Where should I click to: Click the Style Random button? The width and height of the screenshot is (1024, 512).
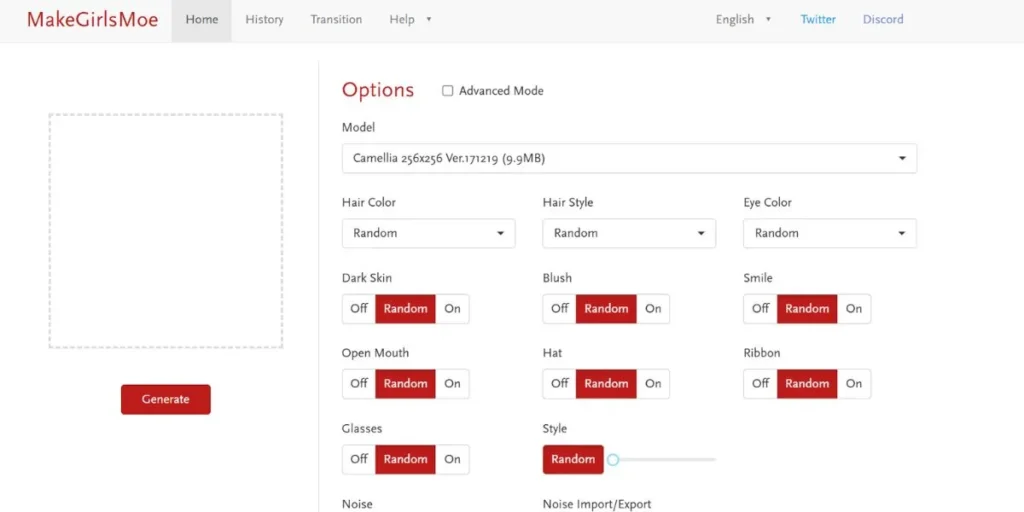[573, 460]
